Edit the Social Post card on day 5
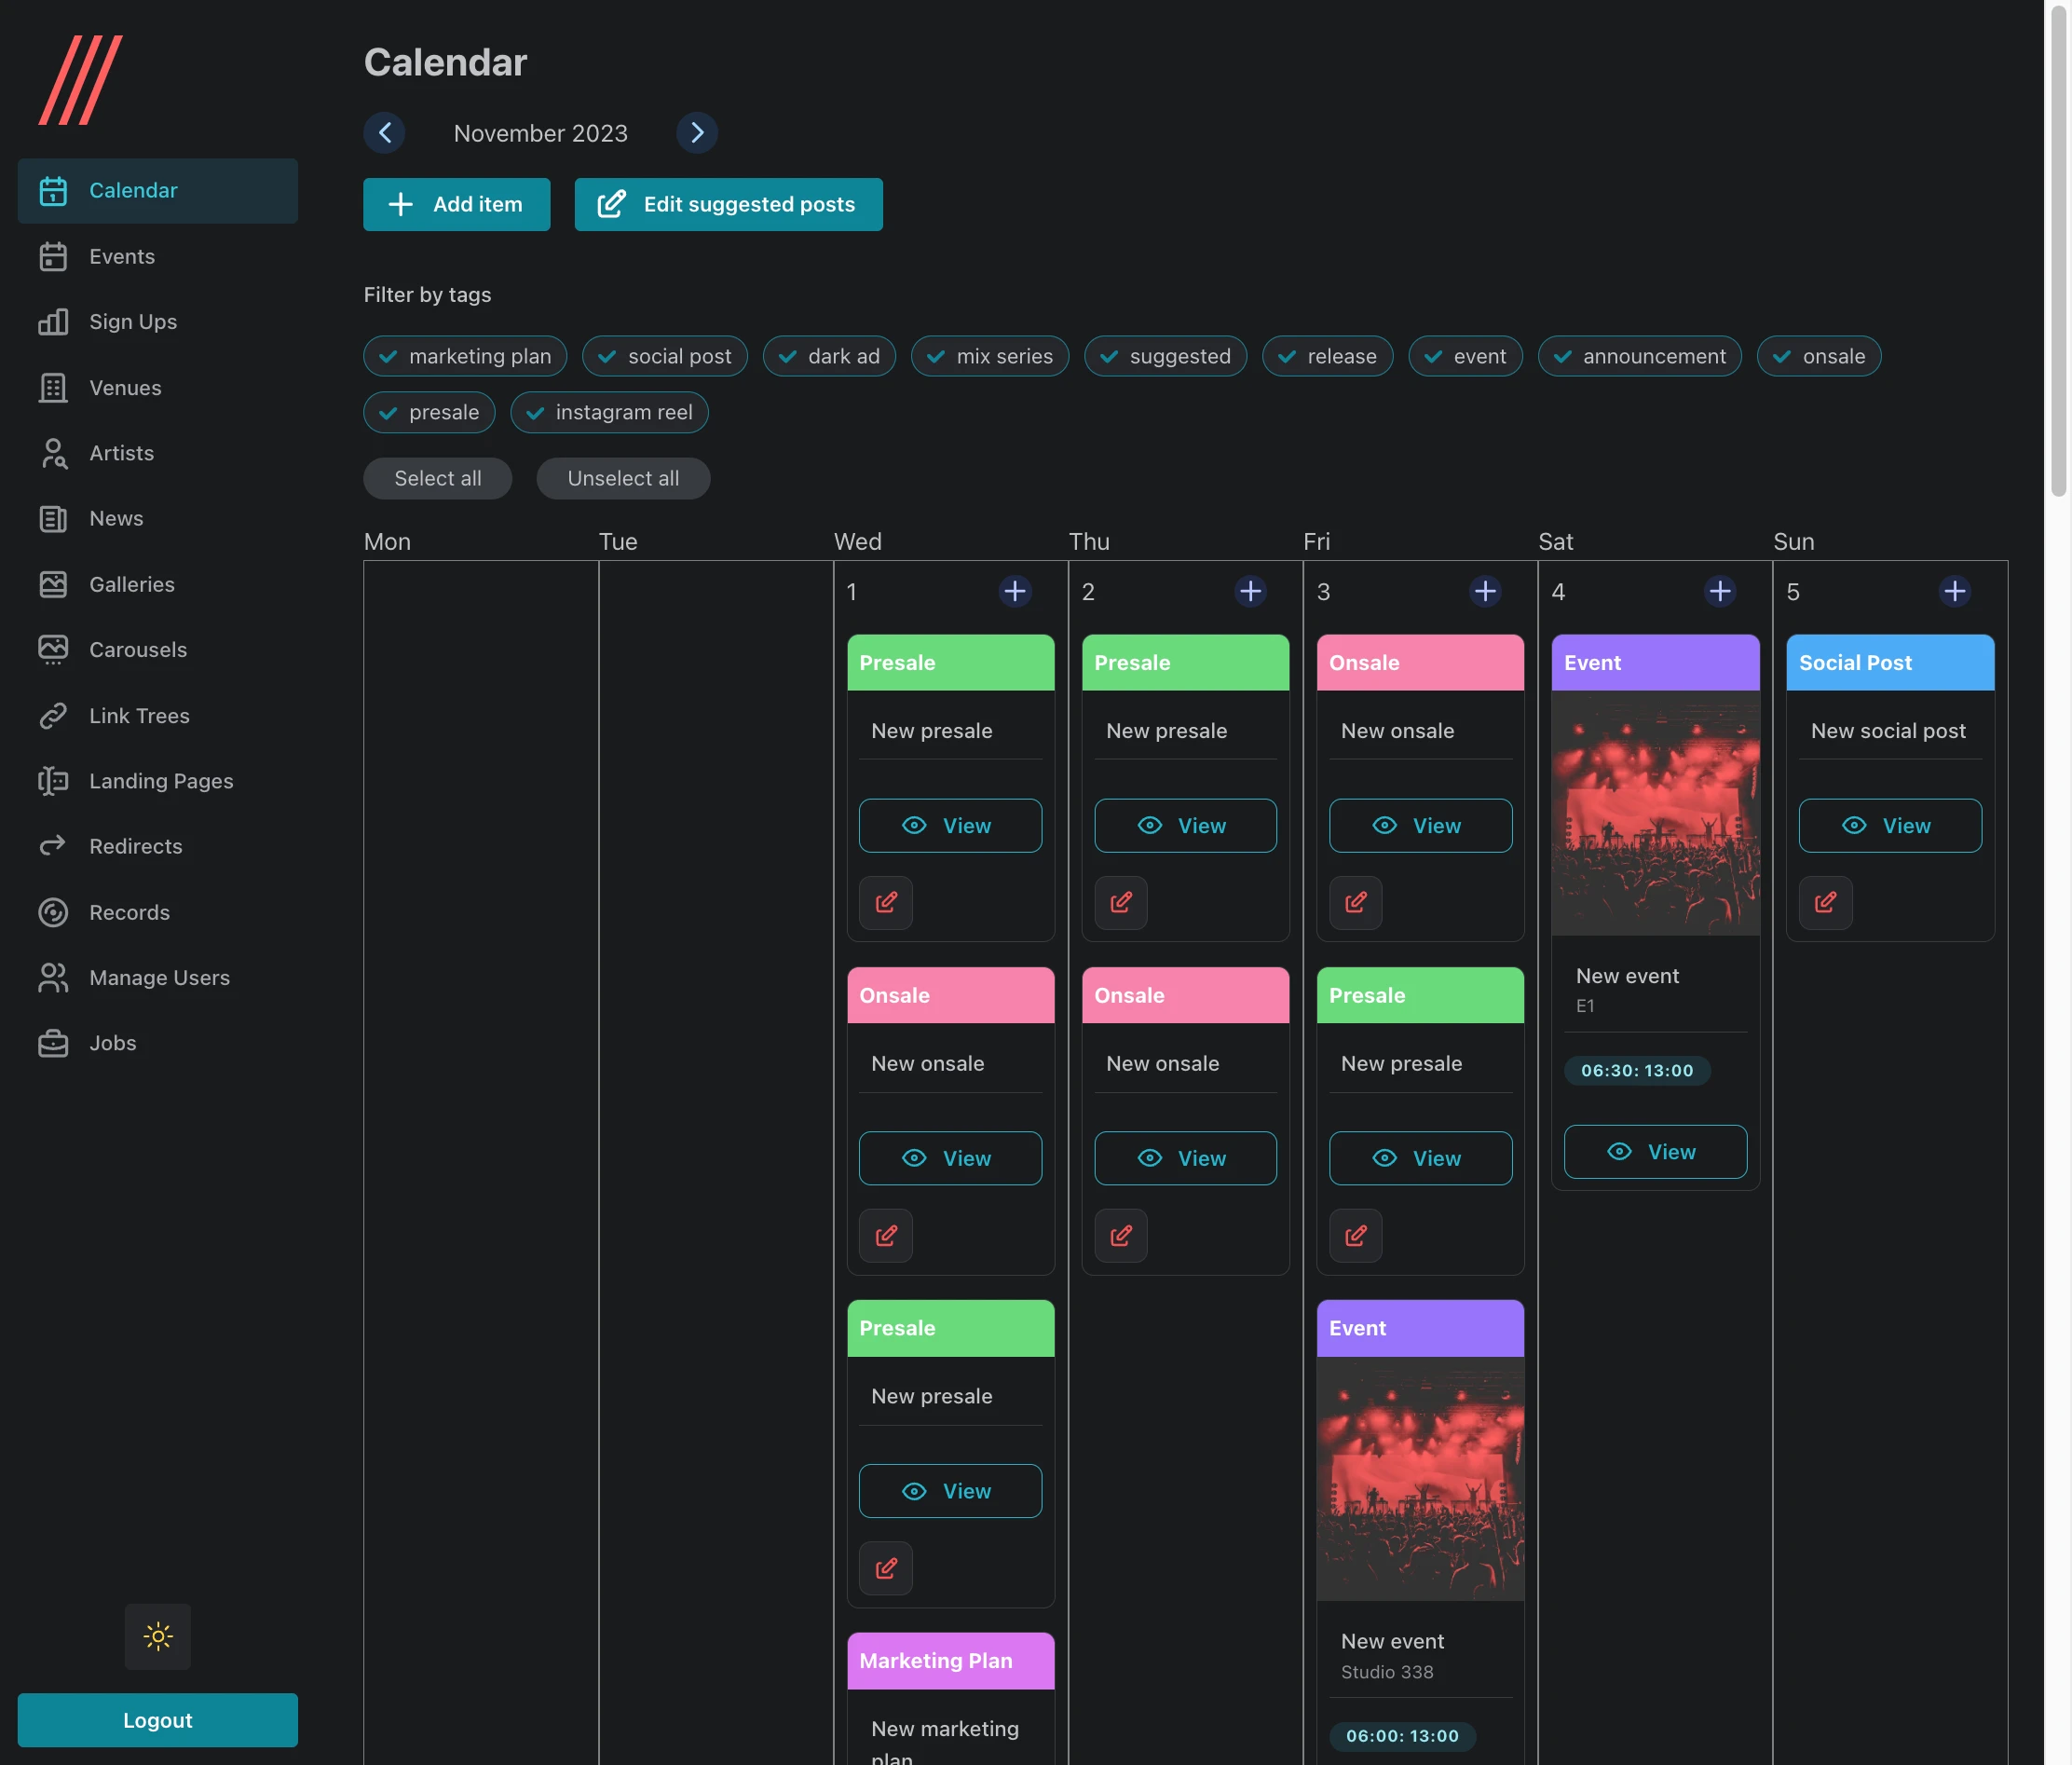 pos(1826,903)
